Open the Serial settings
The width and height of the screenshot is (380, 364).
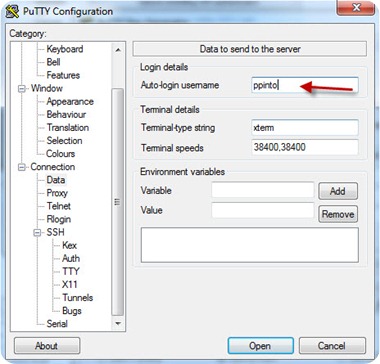[x=57, y=324]
